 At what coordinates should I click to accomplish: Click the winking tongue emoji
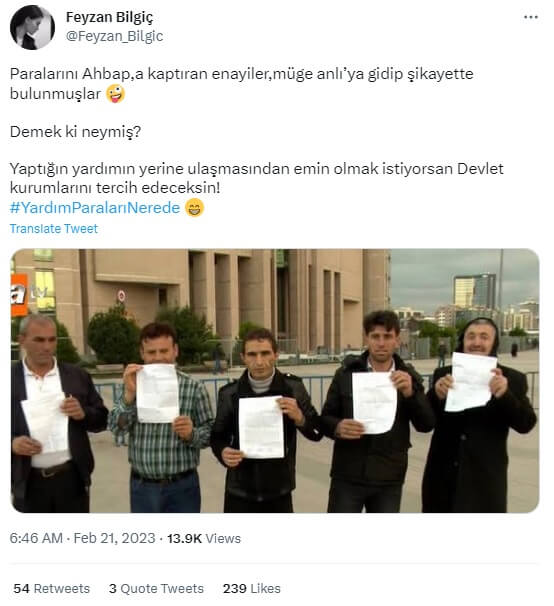pos(116,94)
